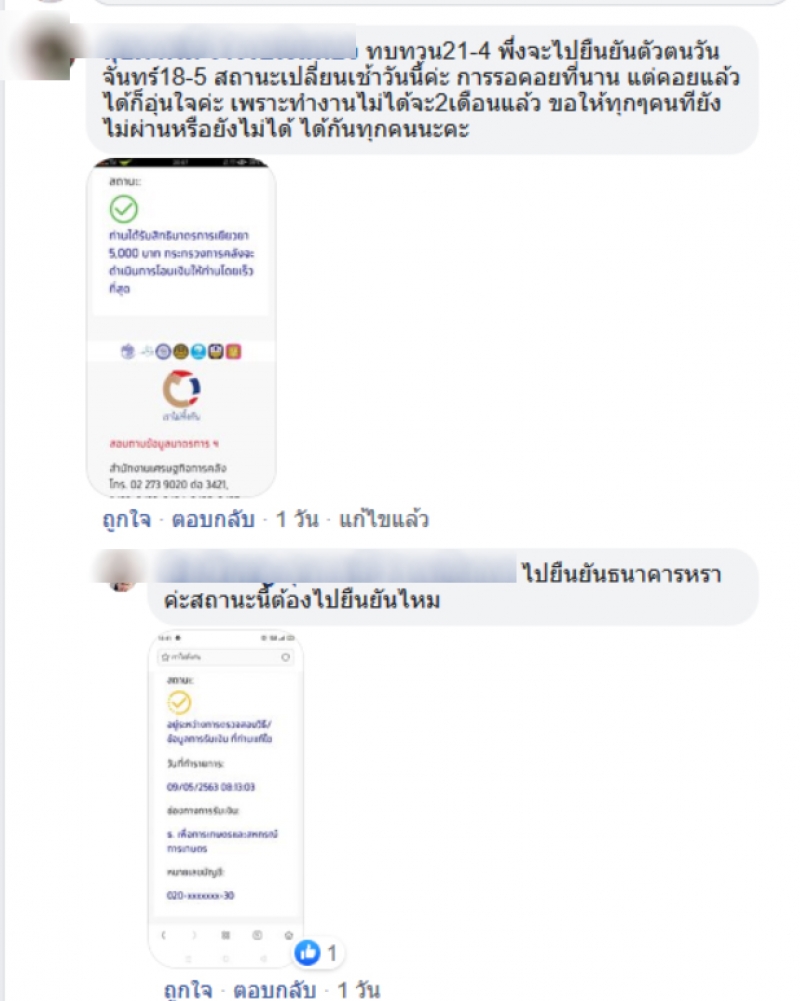800x1001 pixels.
Task: Open the first comment's 1 วัน timestamp
Action: 297,520
